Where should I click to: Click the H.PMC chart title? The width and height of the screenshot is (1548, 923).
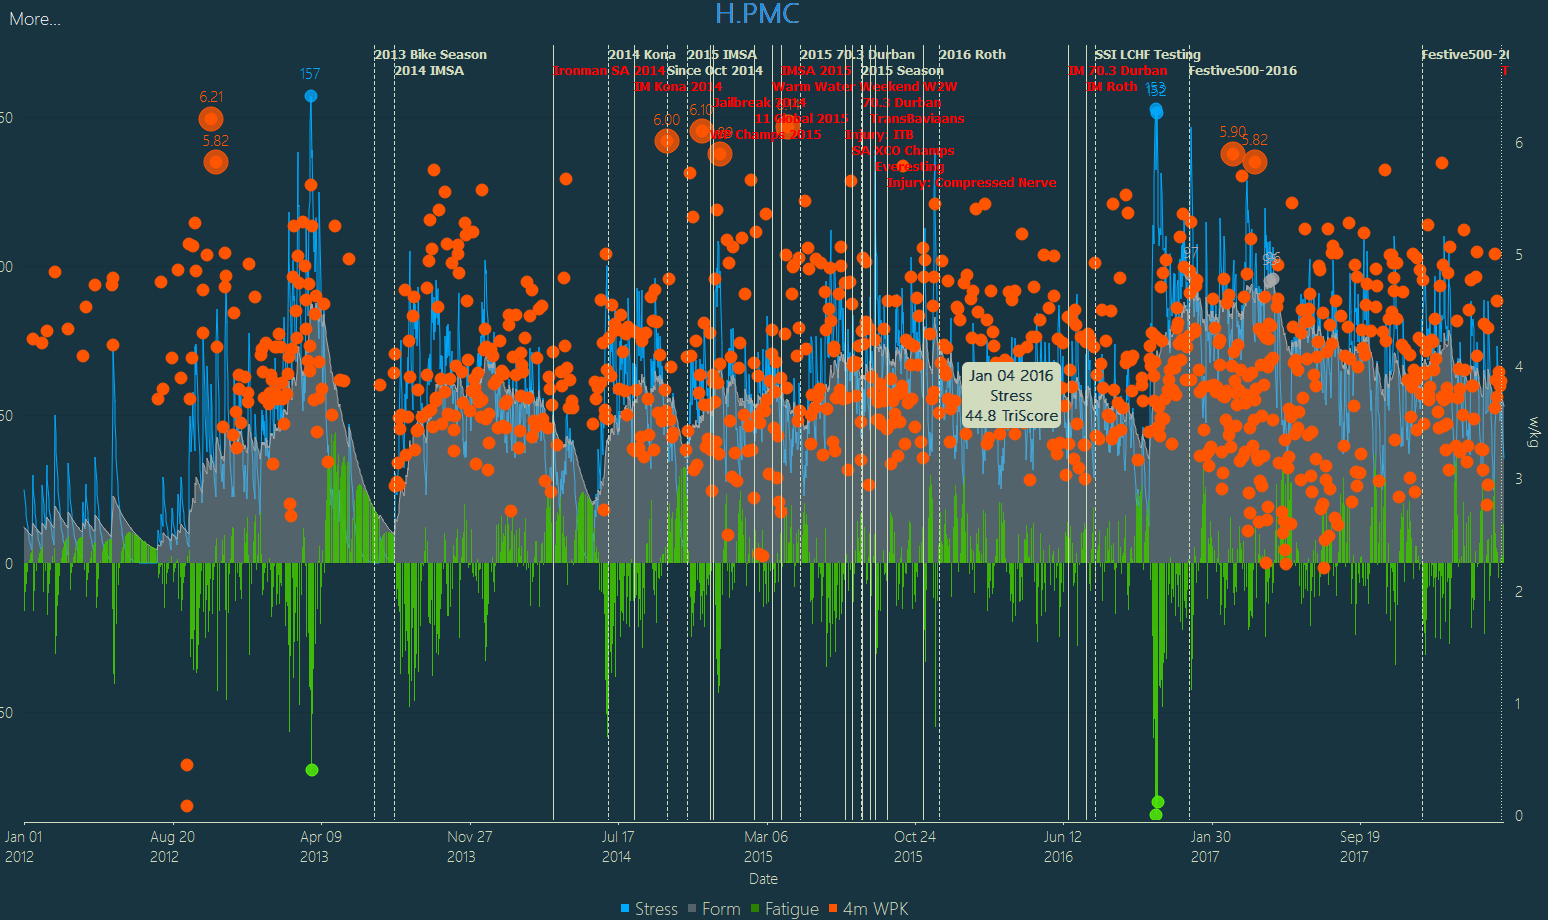(x=757, y=14)
